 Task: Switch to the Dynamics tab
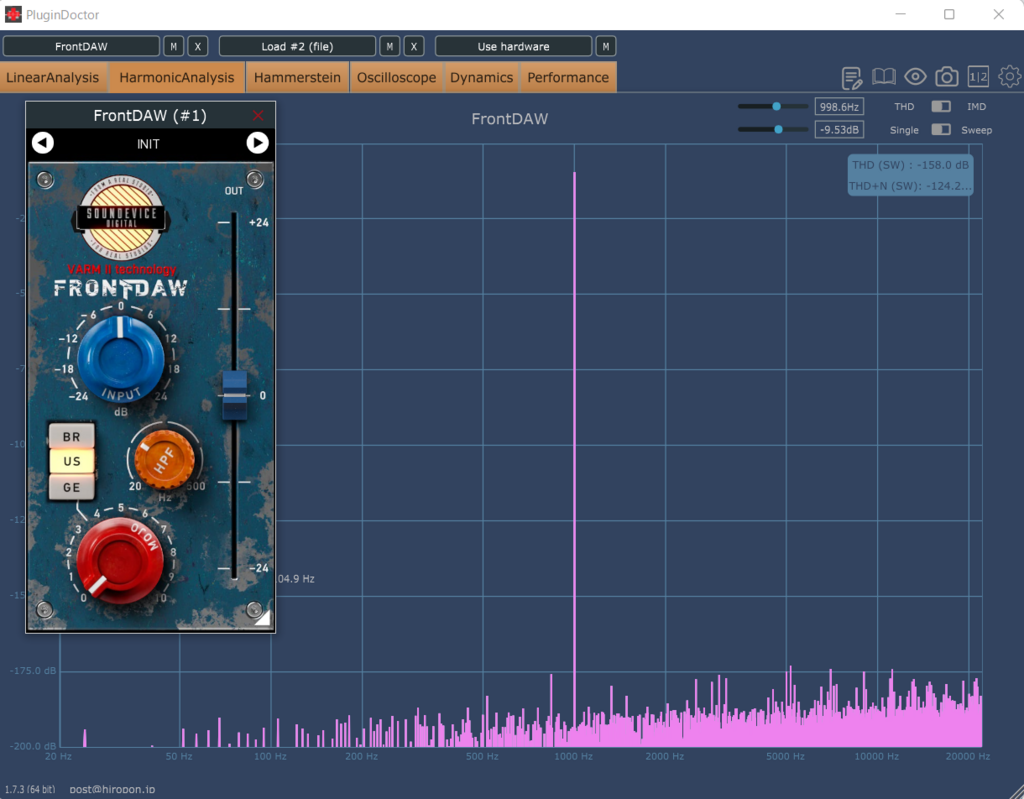coord(481,77)
